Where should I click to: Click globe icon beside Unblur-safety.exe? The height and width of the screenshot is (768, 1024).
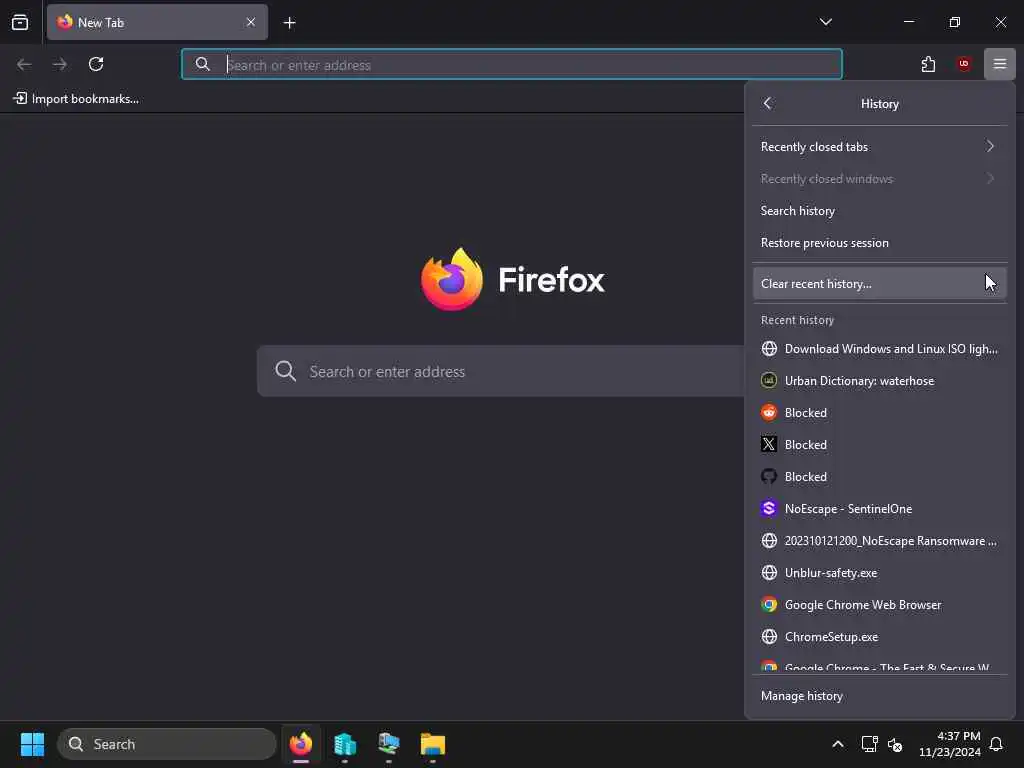(x=769, y=573)
